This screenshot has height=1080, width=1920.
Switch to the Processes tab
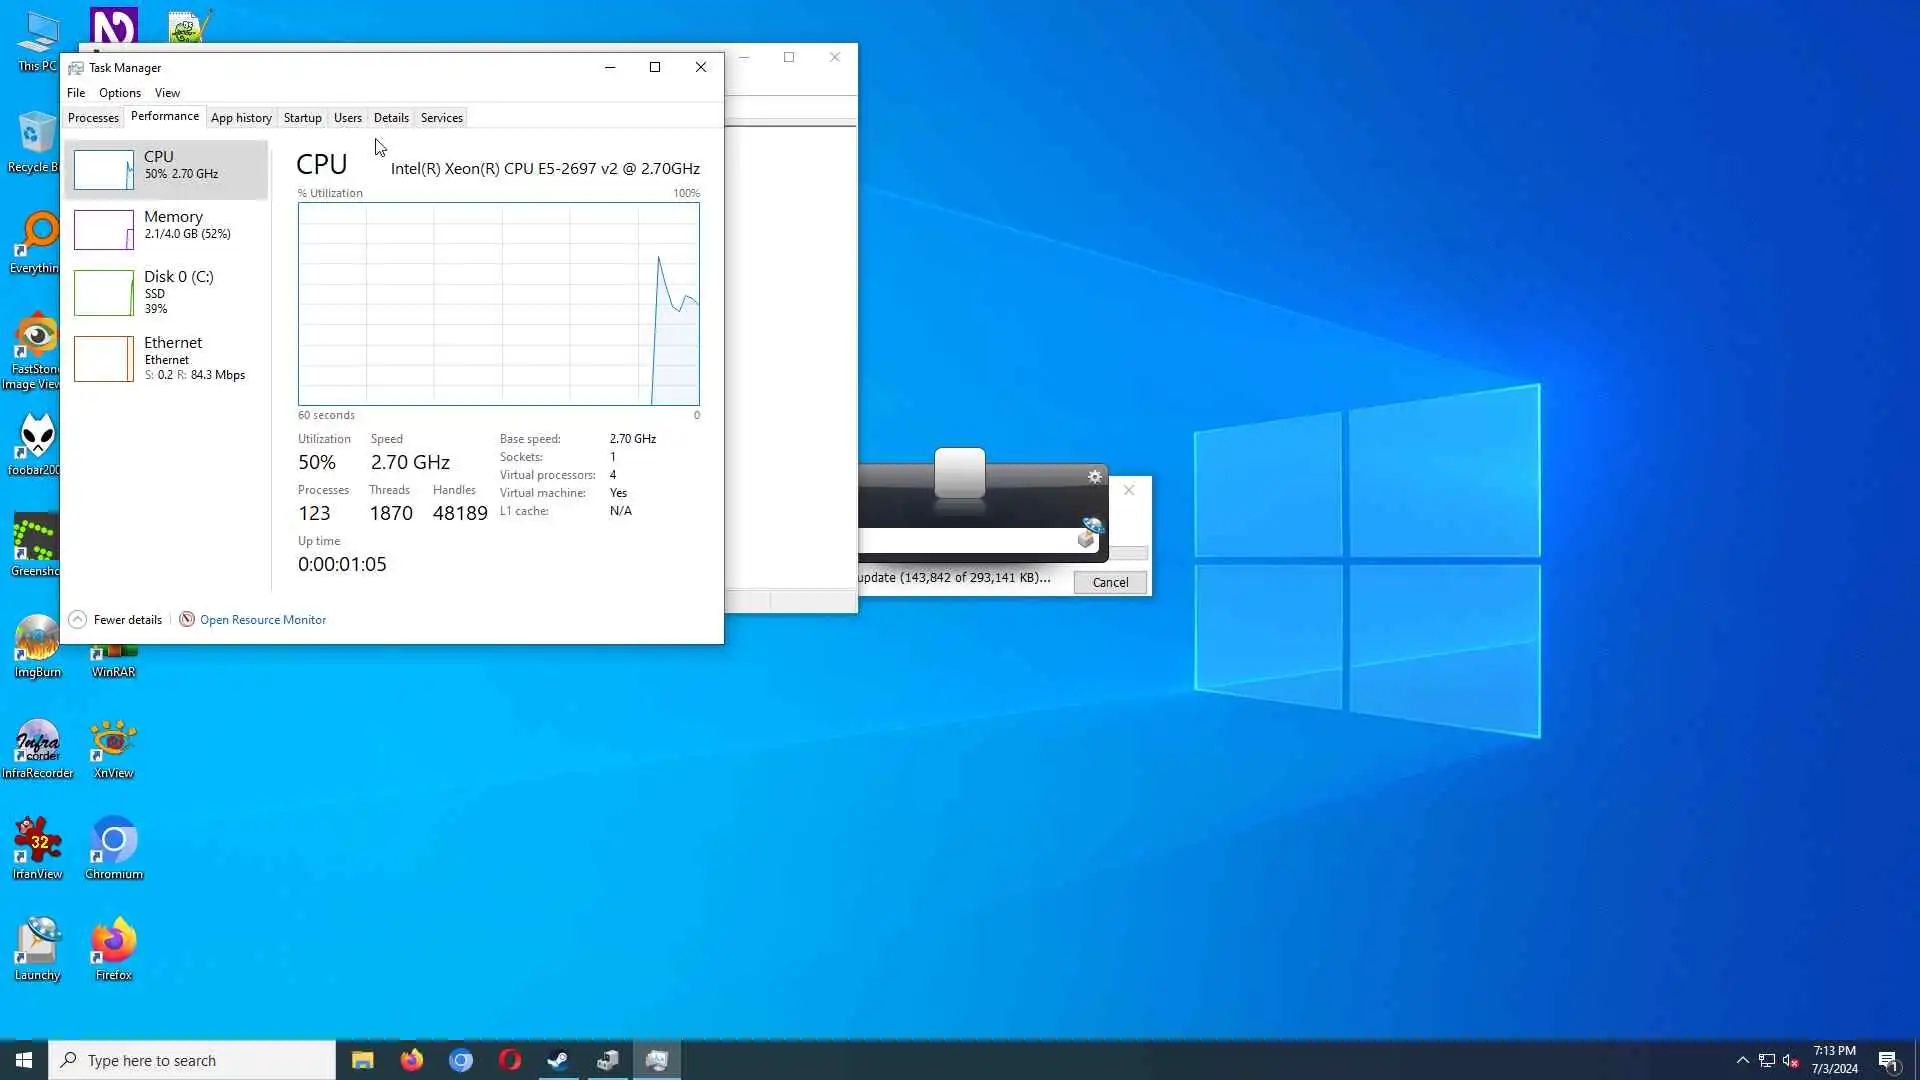pos(93,118)
